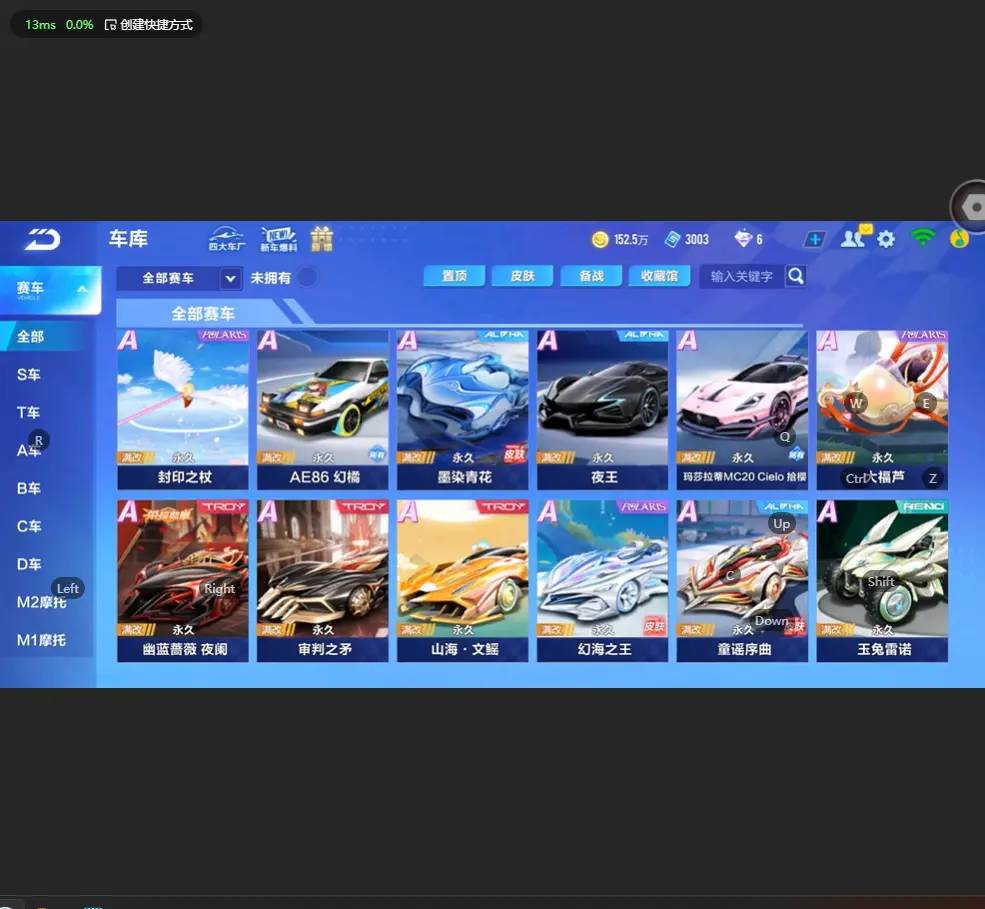Collapse the 赛车 sidebar section
The width and height of the screenshot is (985, 909).
pyautogui.click(x=82, y=289)
